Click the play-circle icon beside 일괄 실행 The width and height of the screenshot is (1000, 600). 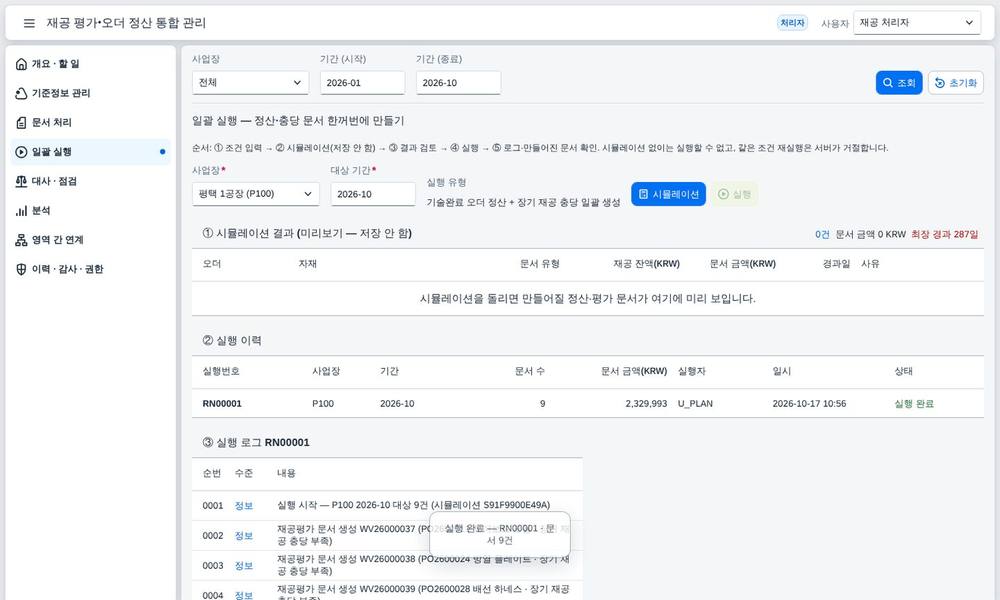click(21, 152)
